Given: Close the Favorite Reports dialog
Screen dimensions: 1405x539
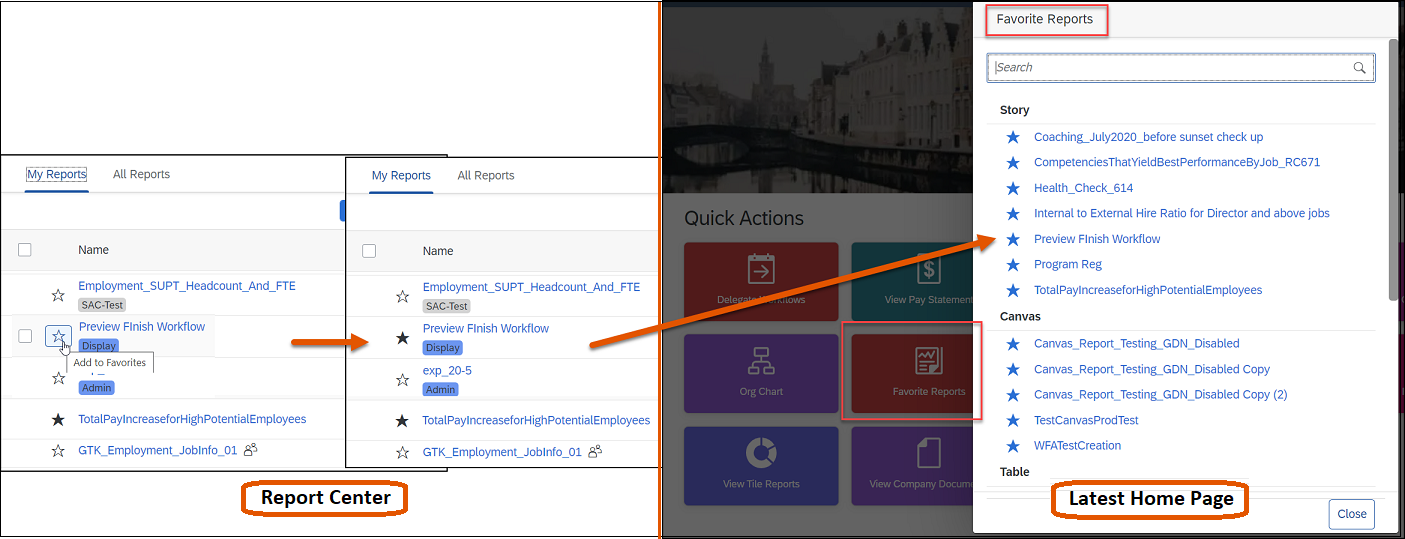Looking at the screenshot, I should coord(1351,514).
